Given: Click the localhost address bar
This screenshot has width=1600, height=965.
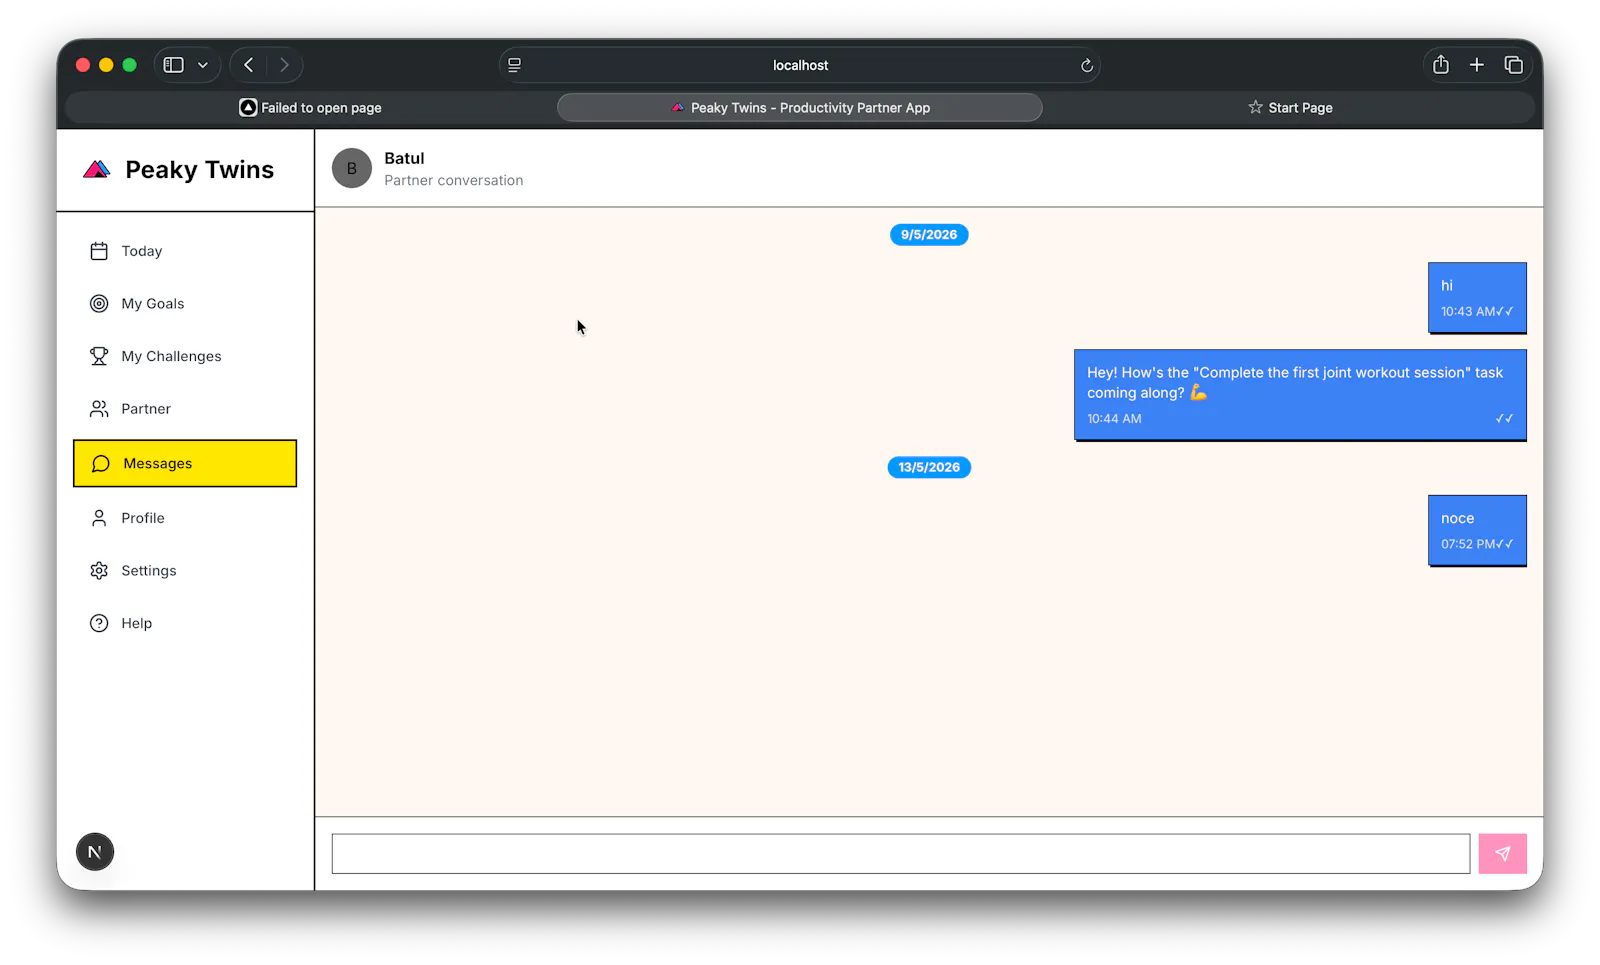Looking at the screenshot, I should point(800,65).
